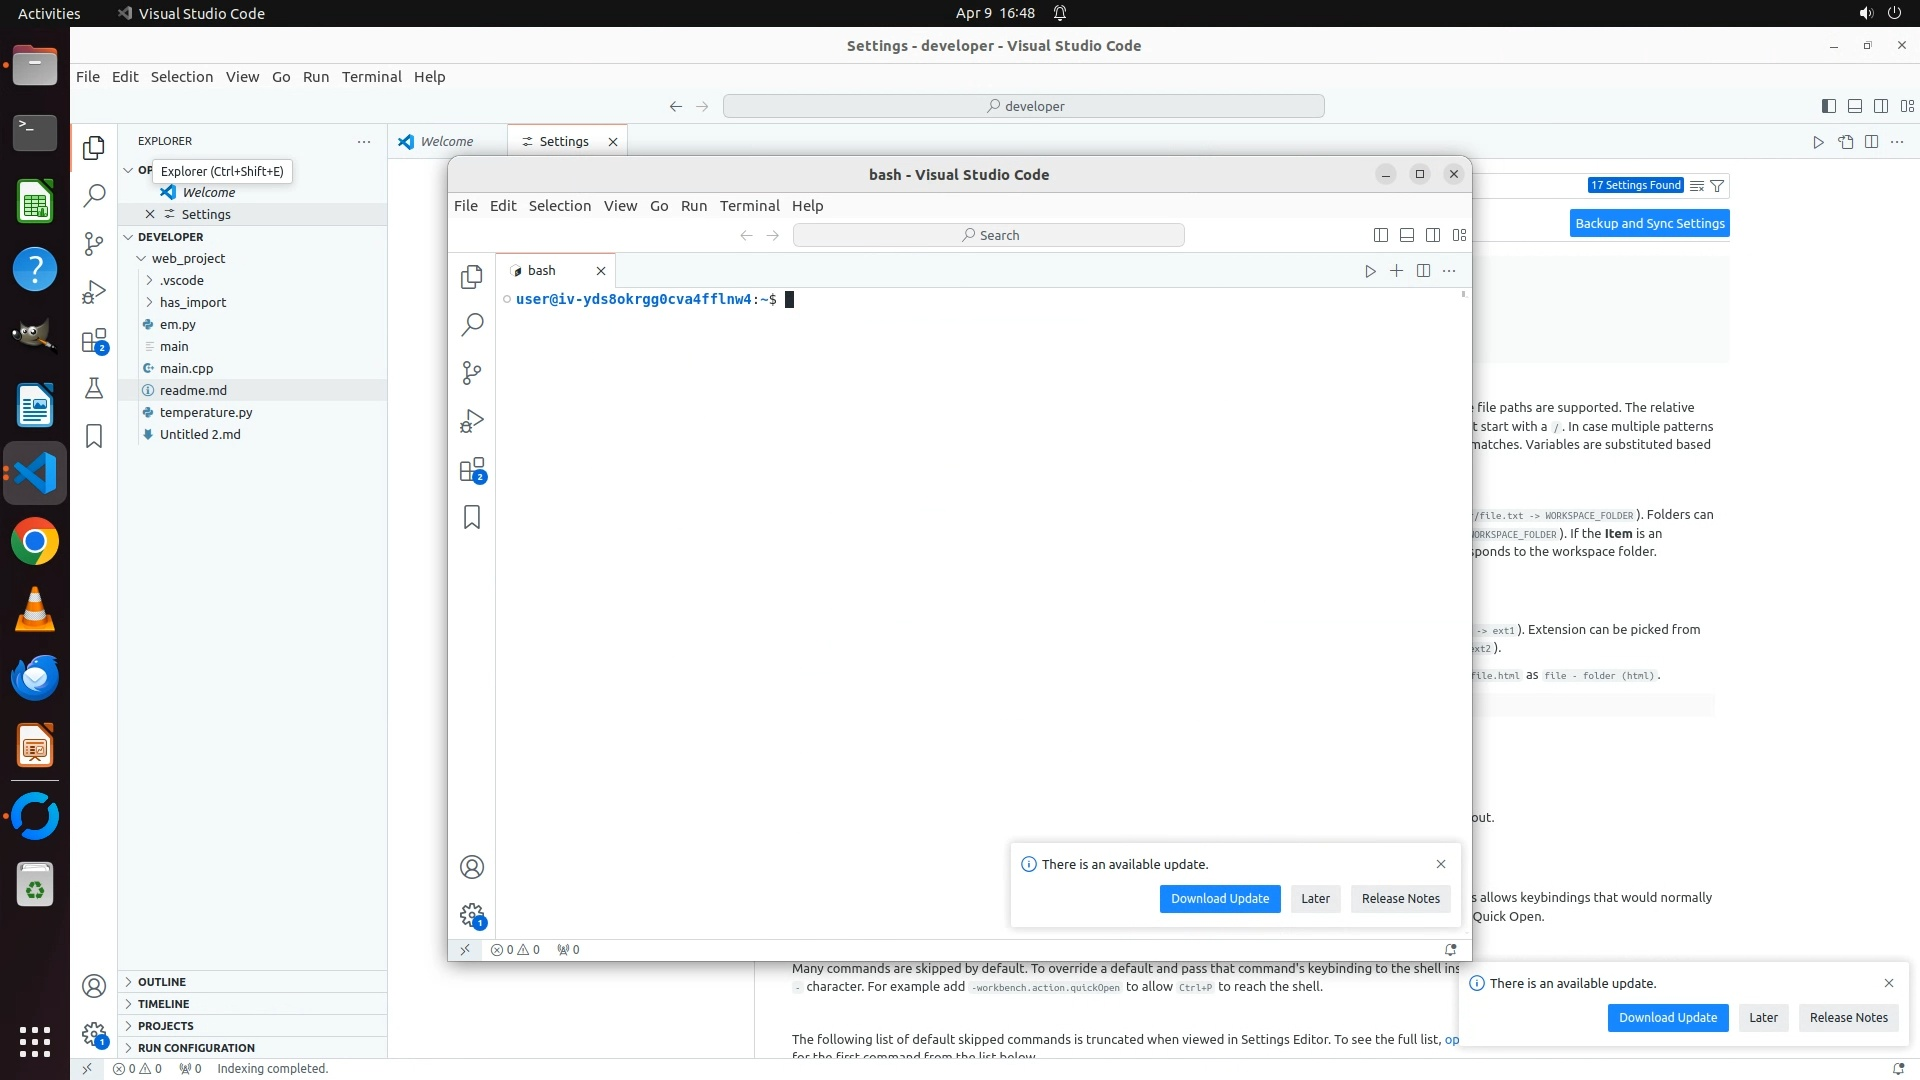Viewport: 1920px width, 1080px height.
Task: Click the Search field in the bash window
Action: [988, 235]
